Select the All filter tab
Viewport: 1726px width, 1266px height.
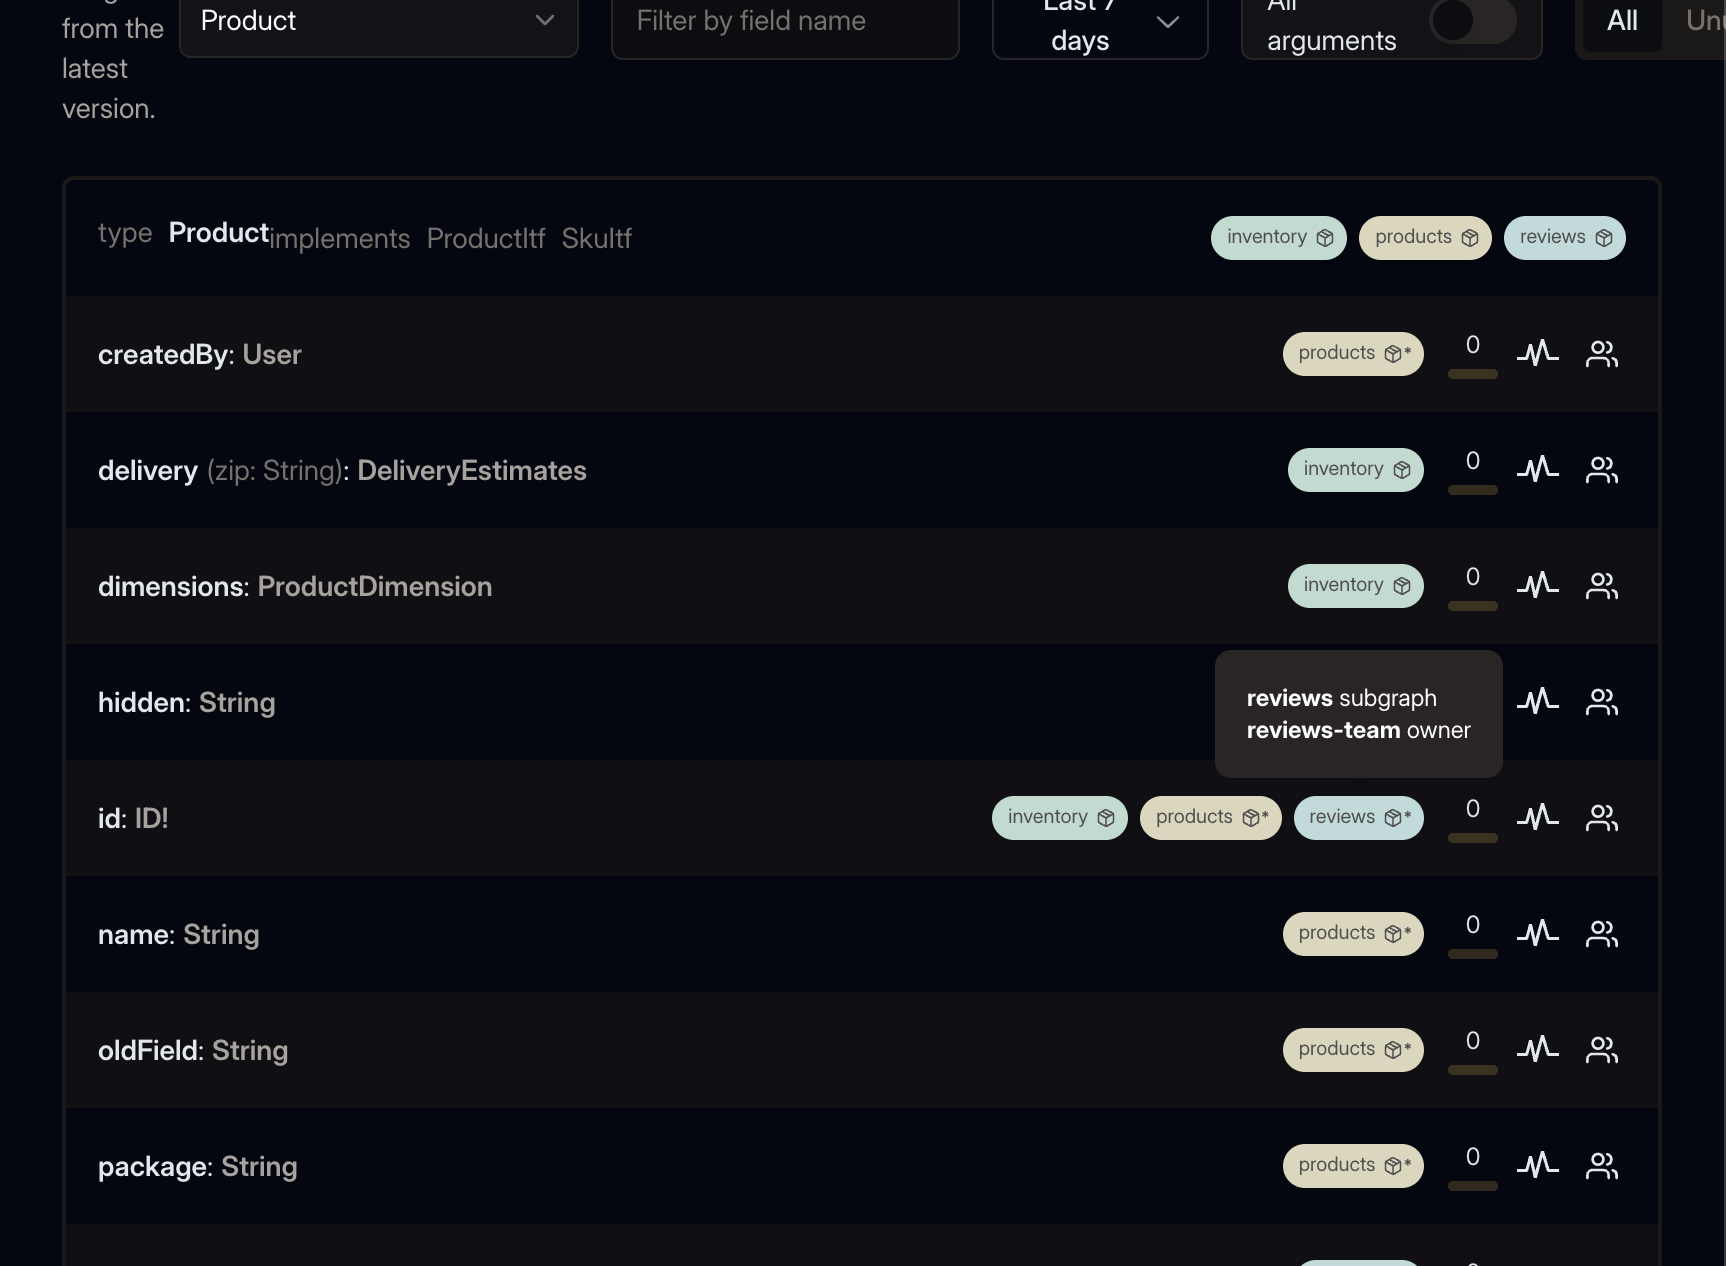point(1621,21)
